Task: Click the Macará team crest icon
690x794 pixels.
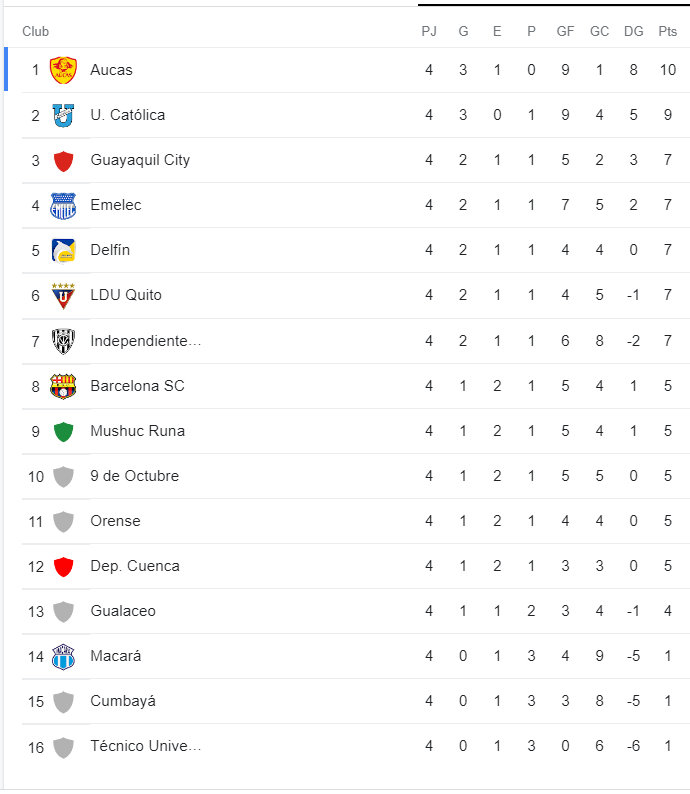Action: click(64, 657)
